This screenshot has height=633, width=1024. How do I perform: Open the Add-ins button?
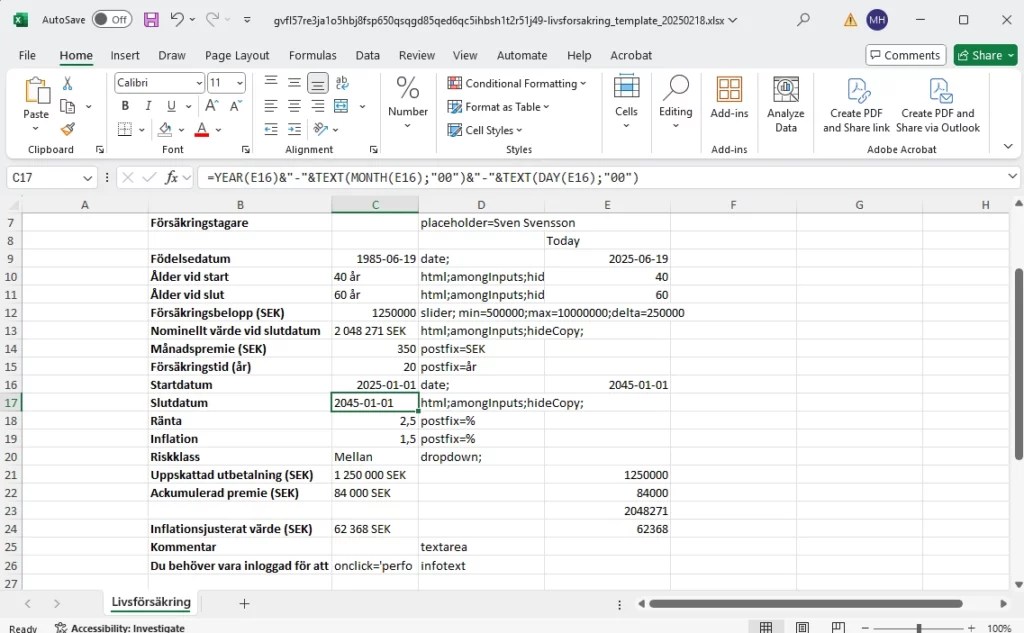729,98
